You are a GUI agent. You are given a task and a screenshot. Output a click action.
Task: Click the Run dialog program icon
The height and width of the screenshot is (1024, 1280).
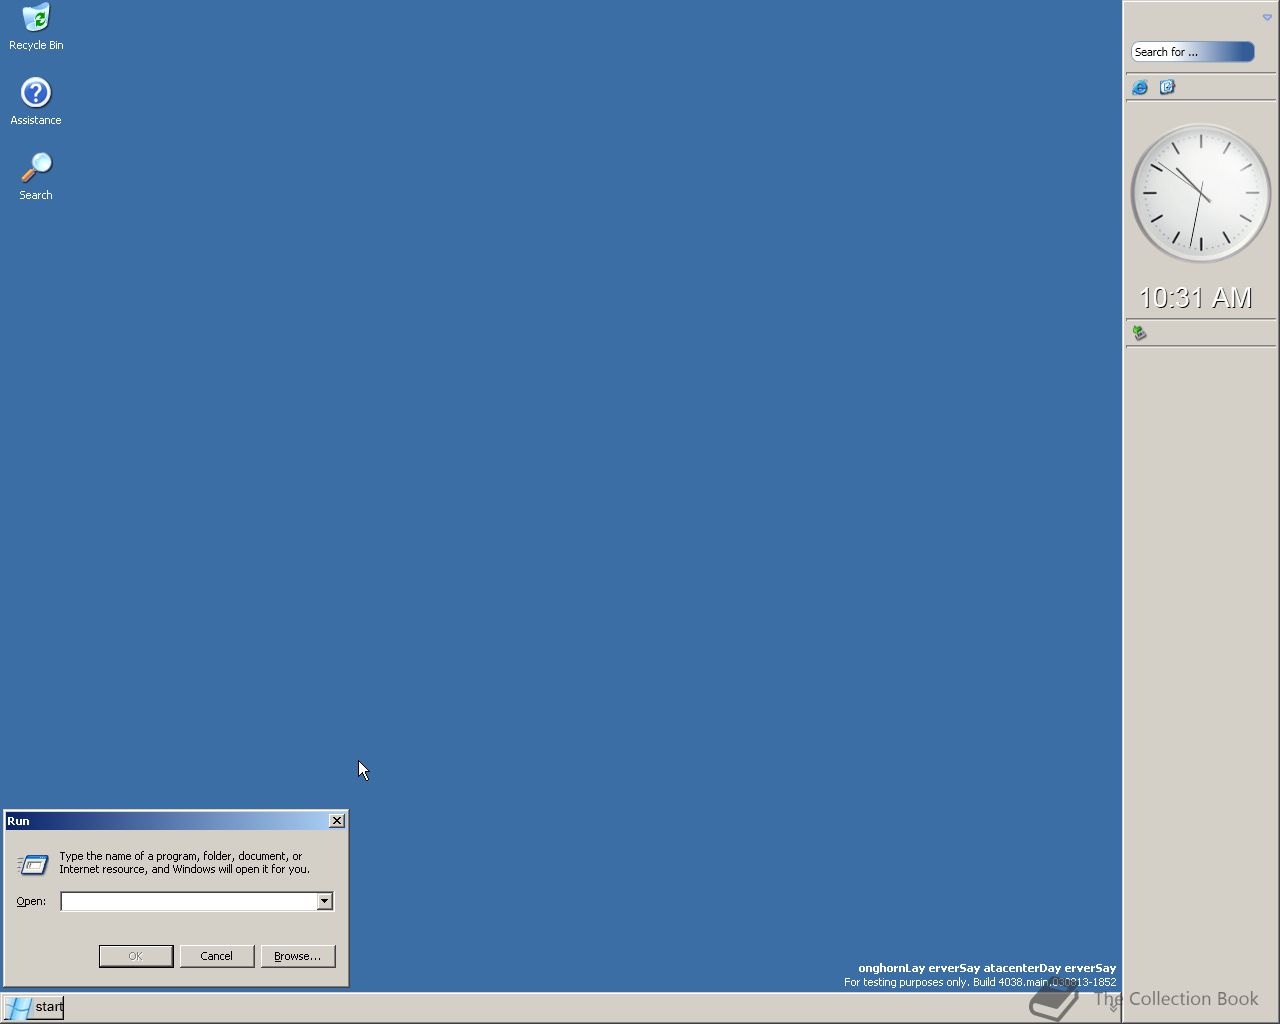click(33, 864)
